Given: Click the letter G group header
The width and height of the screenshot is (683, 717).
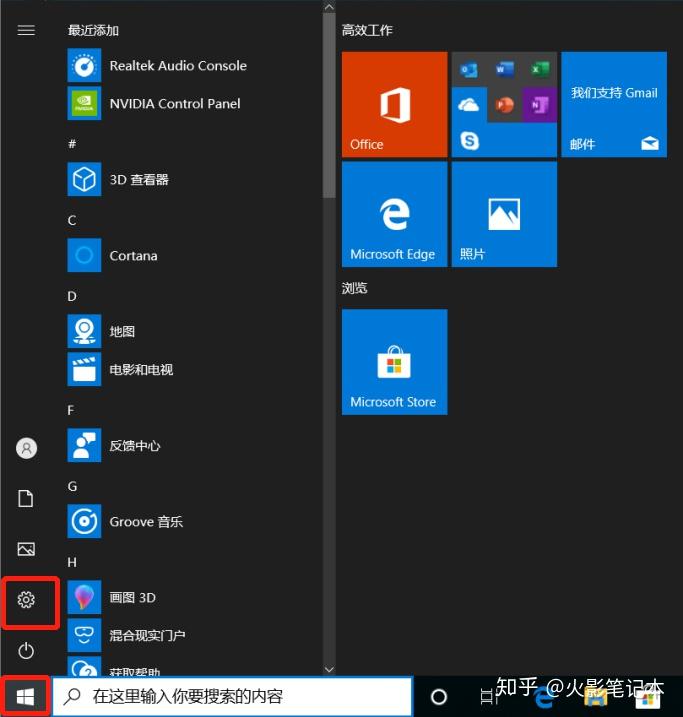Looking at the screenshot, I should (x=72, y=486).
